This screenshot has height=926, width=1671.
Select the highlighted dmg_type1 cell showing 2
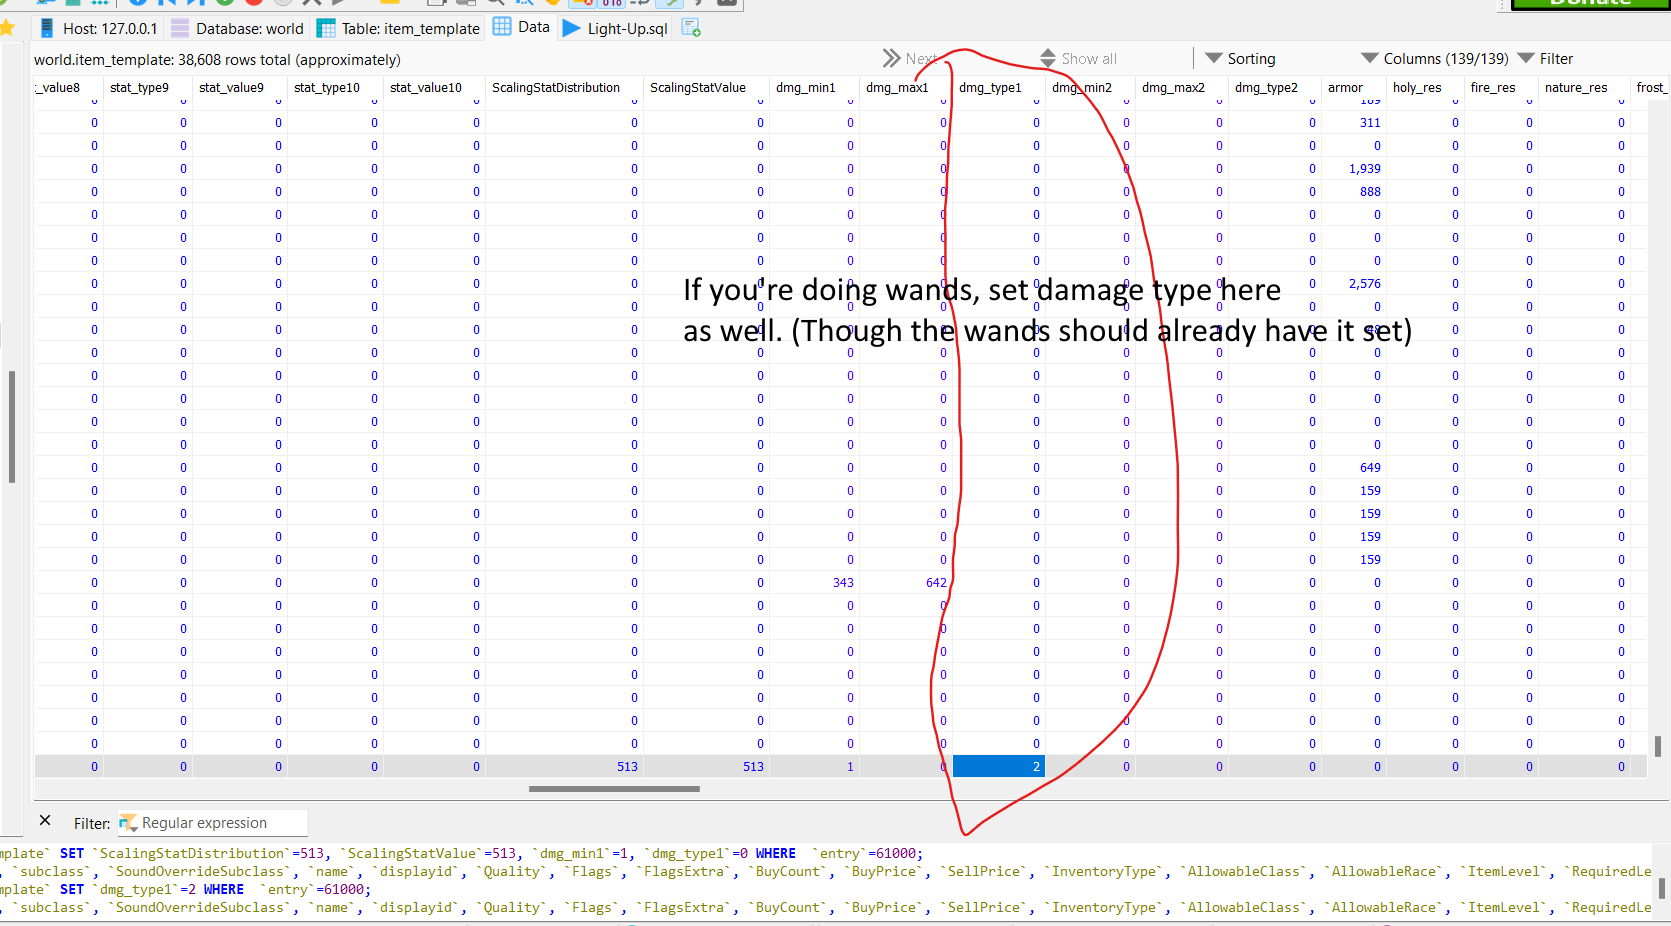(x=999, y=767)
